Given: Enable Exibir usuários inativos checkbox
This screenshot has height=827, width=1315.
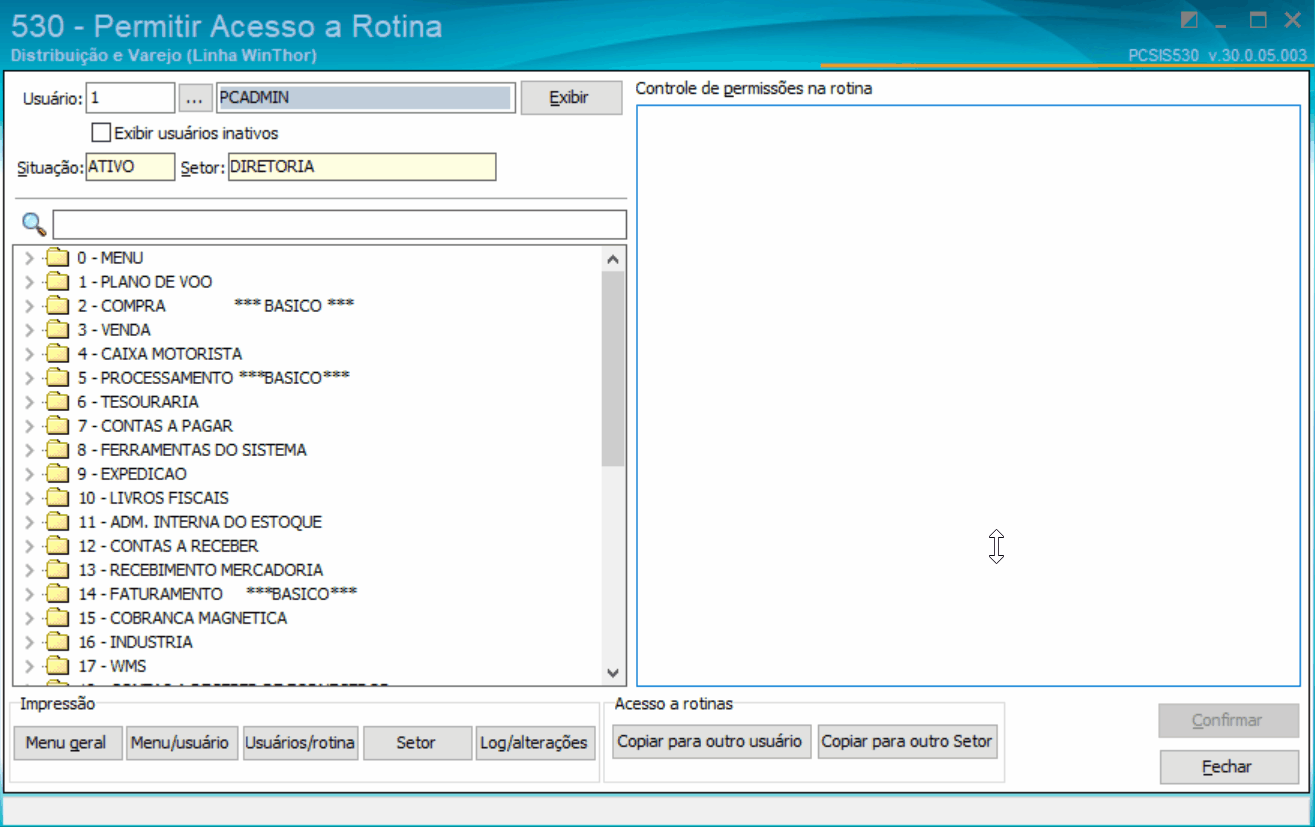Looking at the screenshot, I should (x=101, y=132).
